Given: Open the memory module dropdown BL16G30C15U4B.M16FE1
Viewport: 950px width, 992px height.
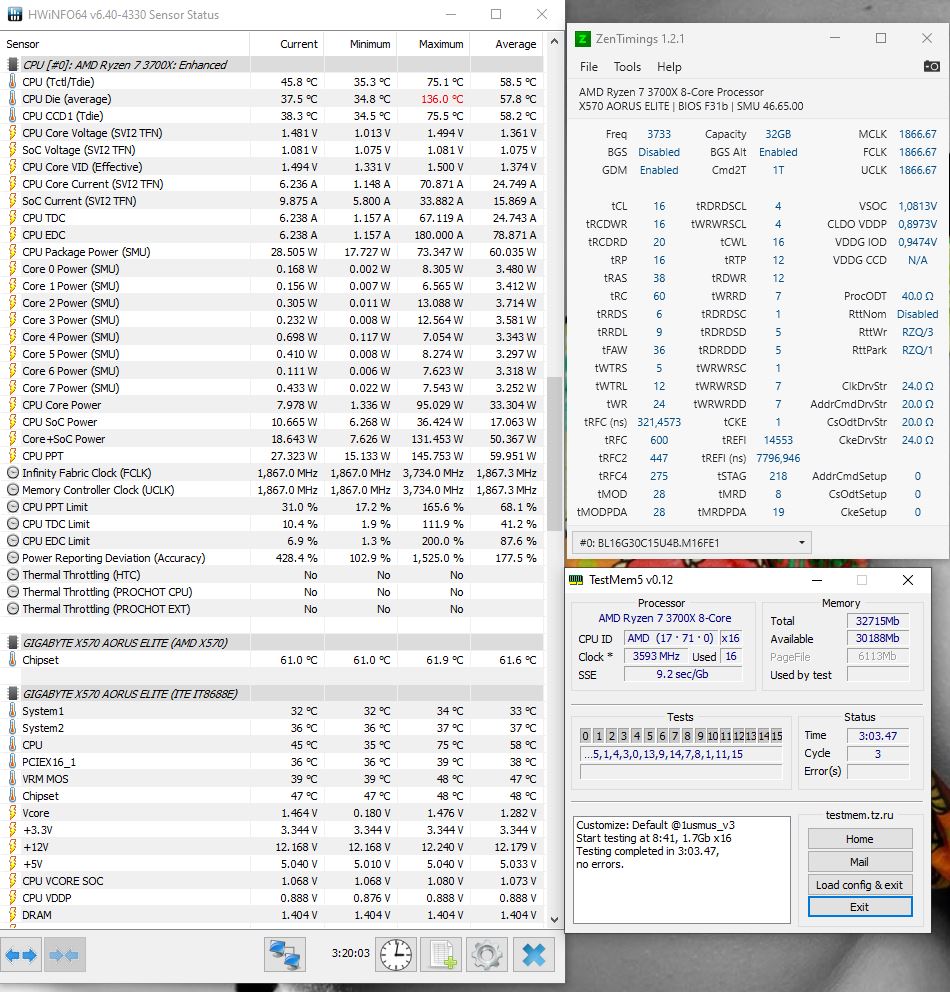Looking at the screenshot, I should coord(691,543).
